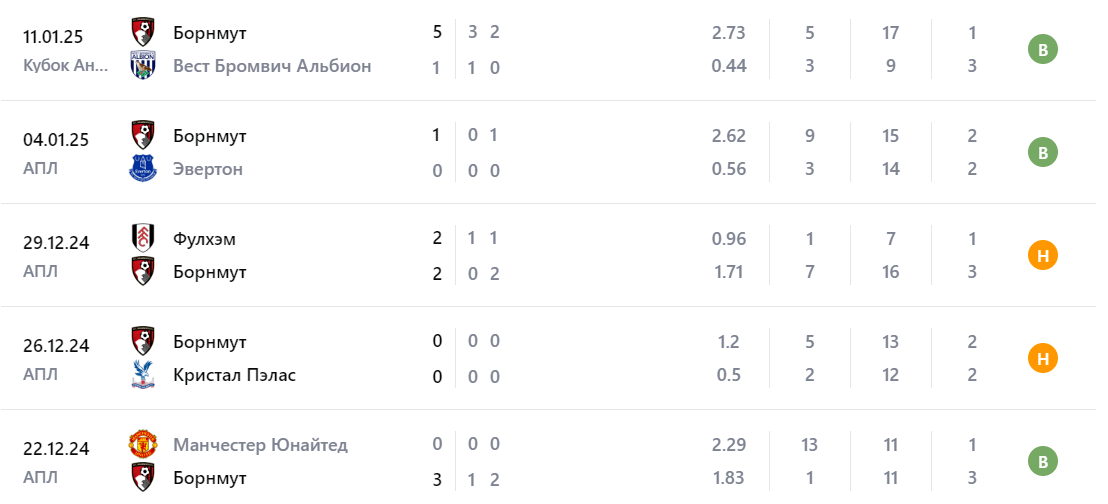Click the Everton club crest
The height and width of the screenshot is (504, 1108).
pyautogui.click(x=143, y=169)
